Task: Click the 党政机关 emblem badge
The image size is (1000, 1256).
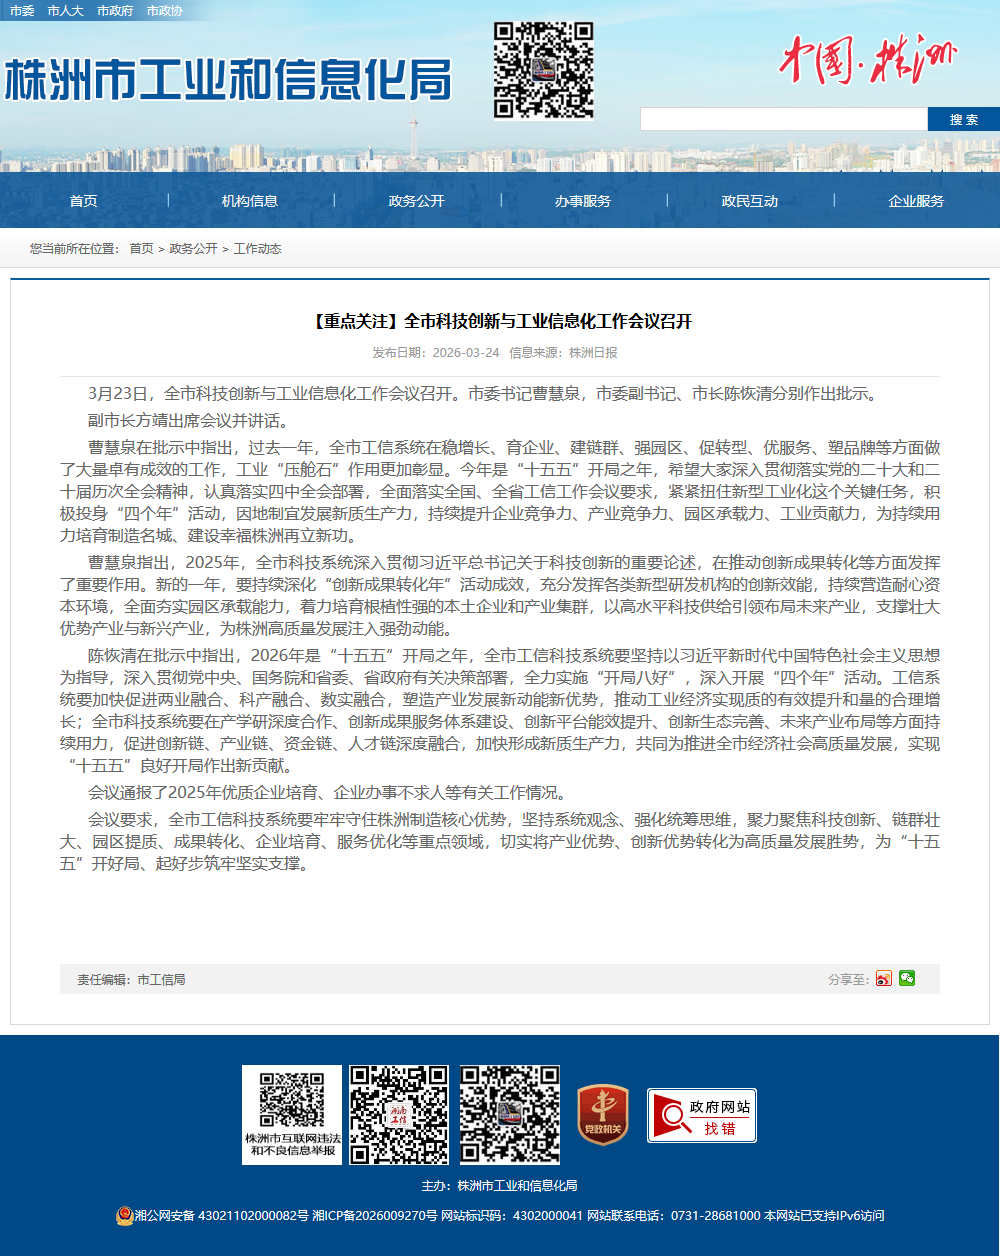Action: pyautogui.click(x=603, y=1114)
